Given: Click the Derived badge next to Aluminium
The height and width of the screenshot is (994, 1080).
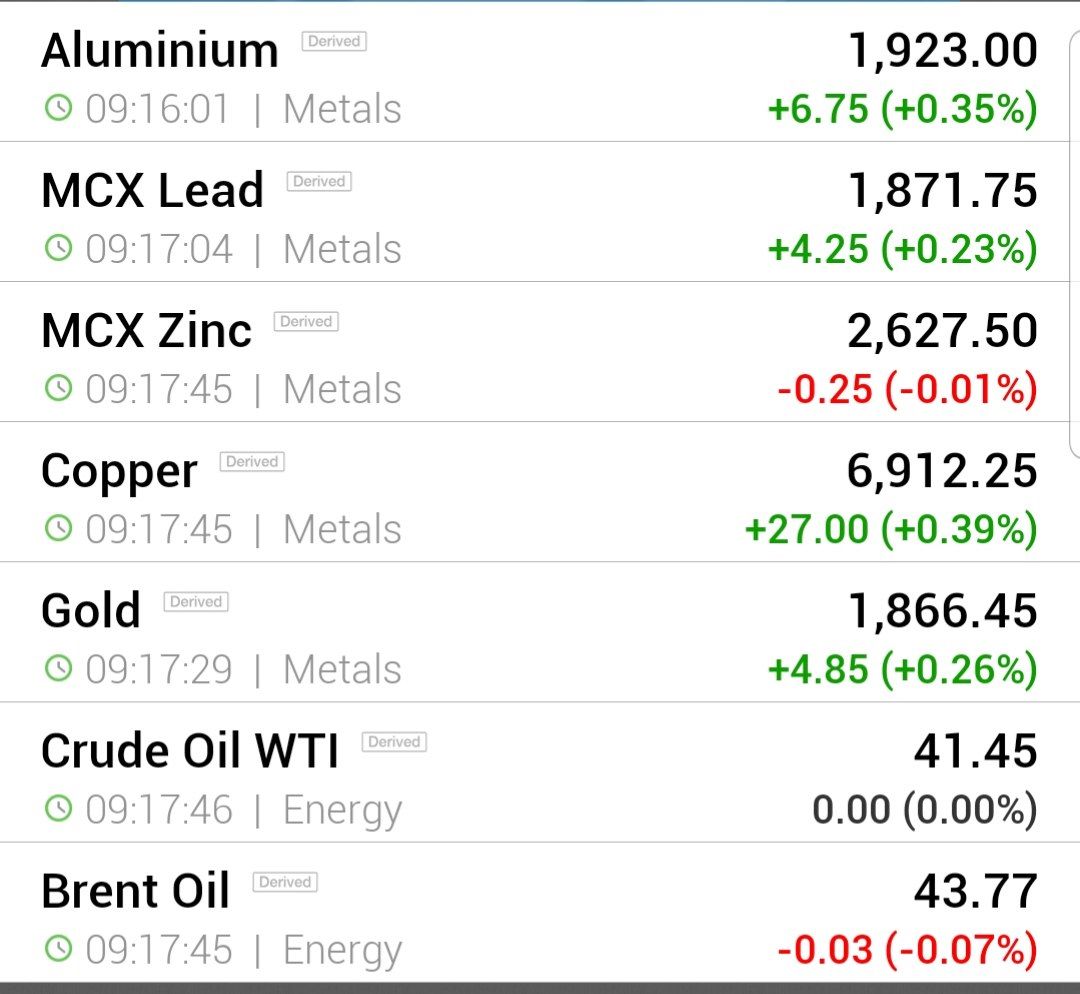Looking at the screenshot, I should (334, 41).
